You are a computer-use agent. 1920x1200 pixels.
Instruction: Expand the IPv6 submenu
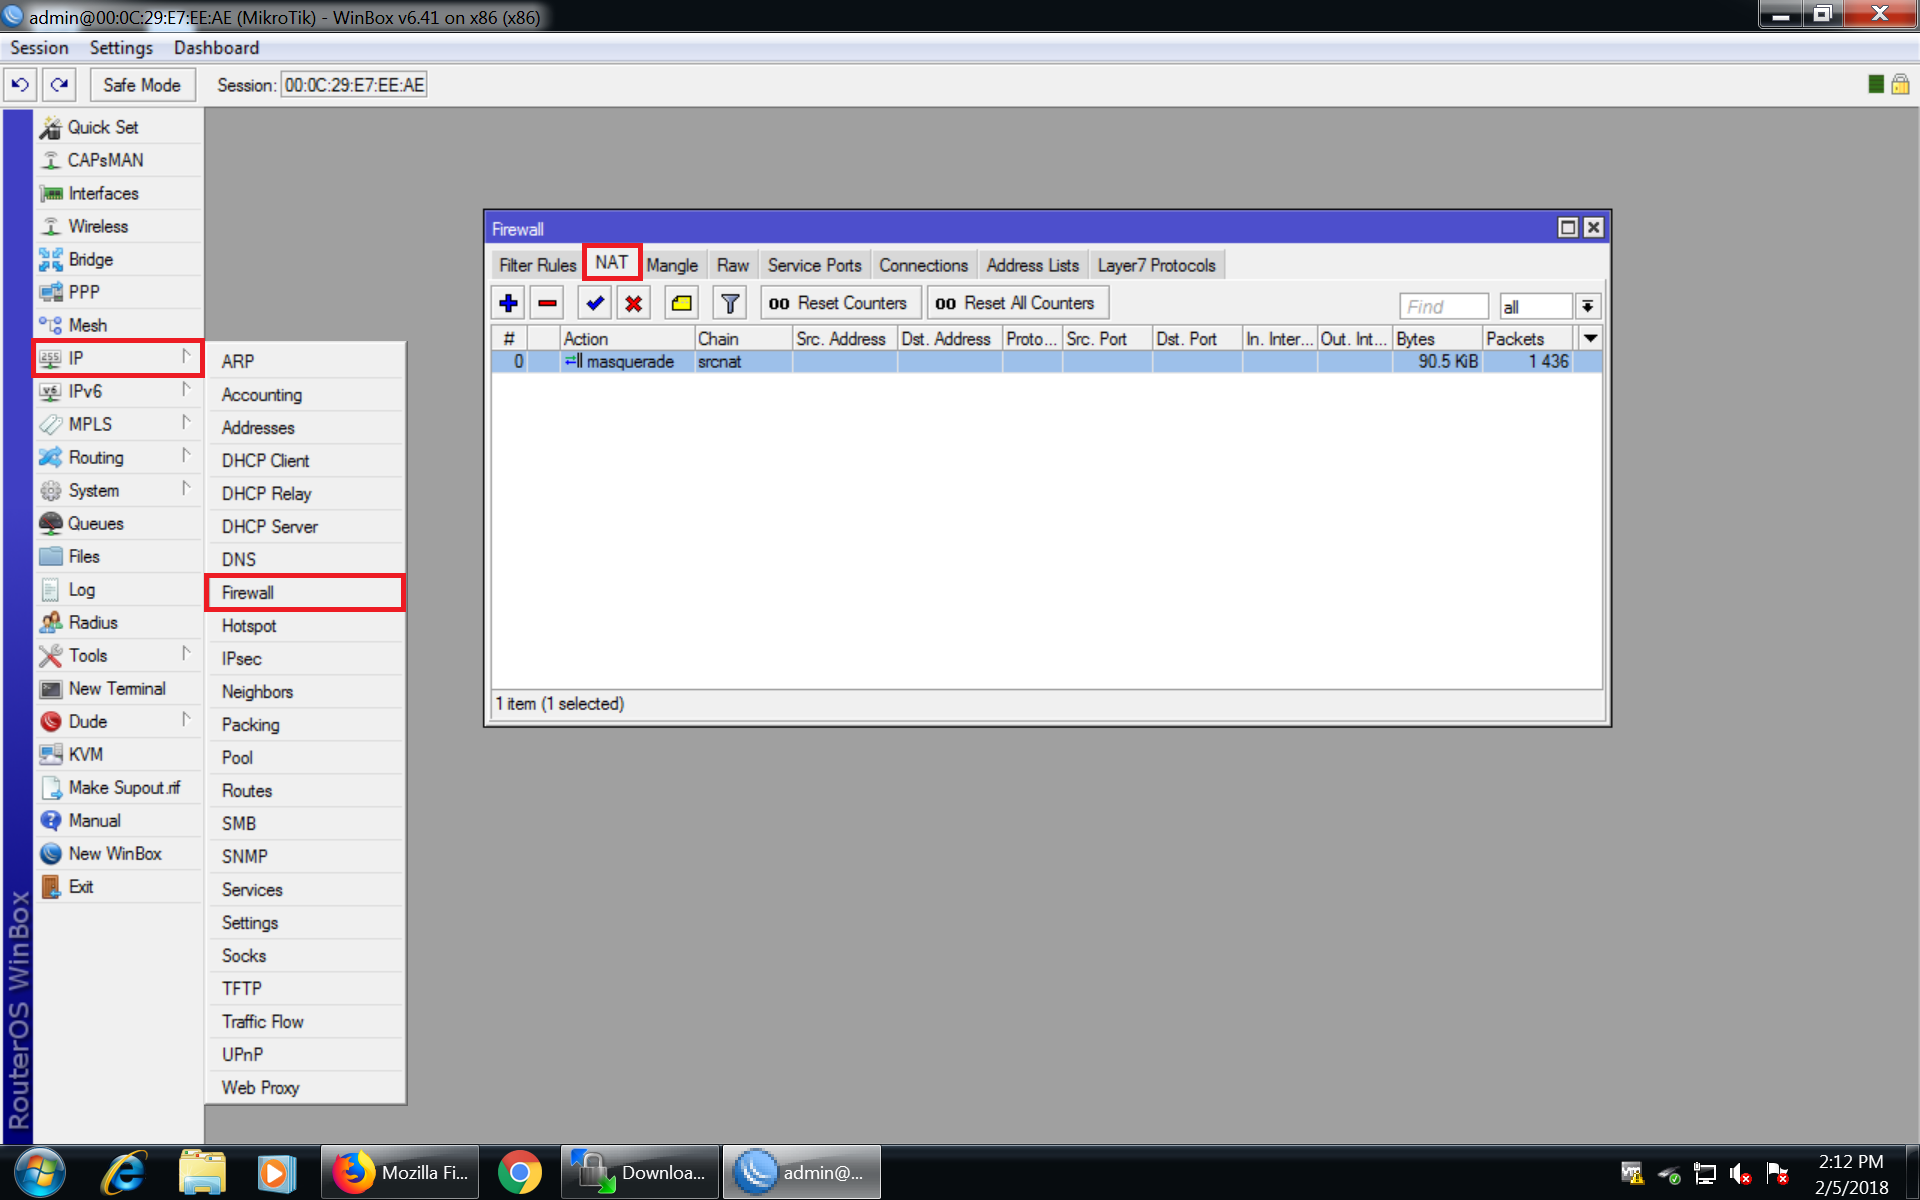tap(118, 391)
